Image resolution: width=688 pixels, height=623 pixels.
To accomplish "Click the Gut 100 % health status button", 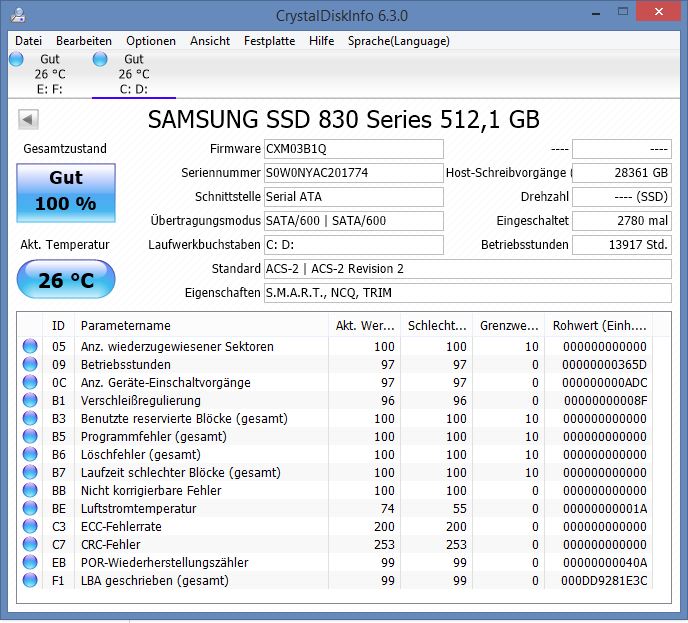I will [66, 193].
